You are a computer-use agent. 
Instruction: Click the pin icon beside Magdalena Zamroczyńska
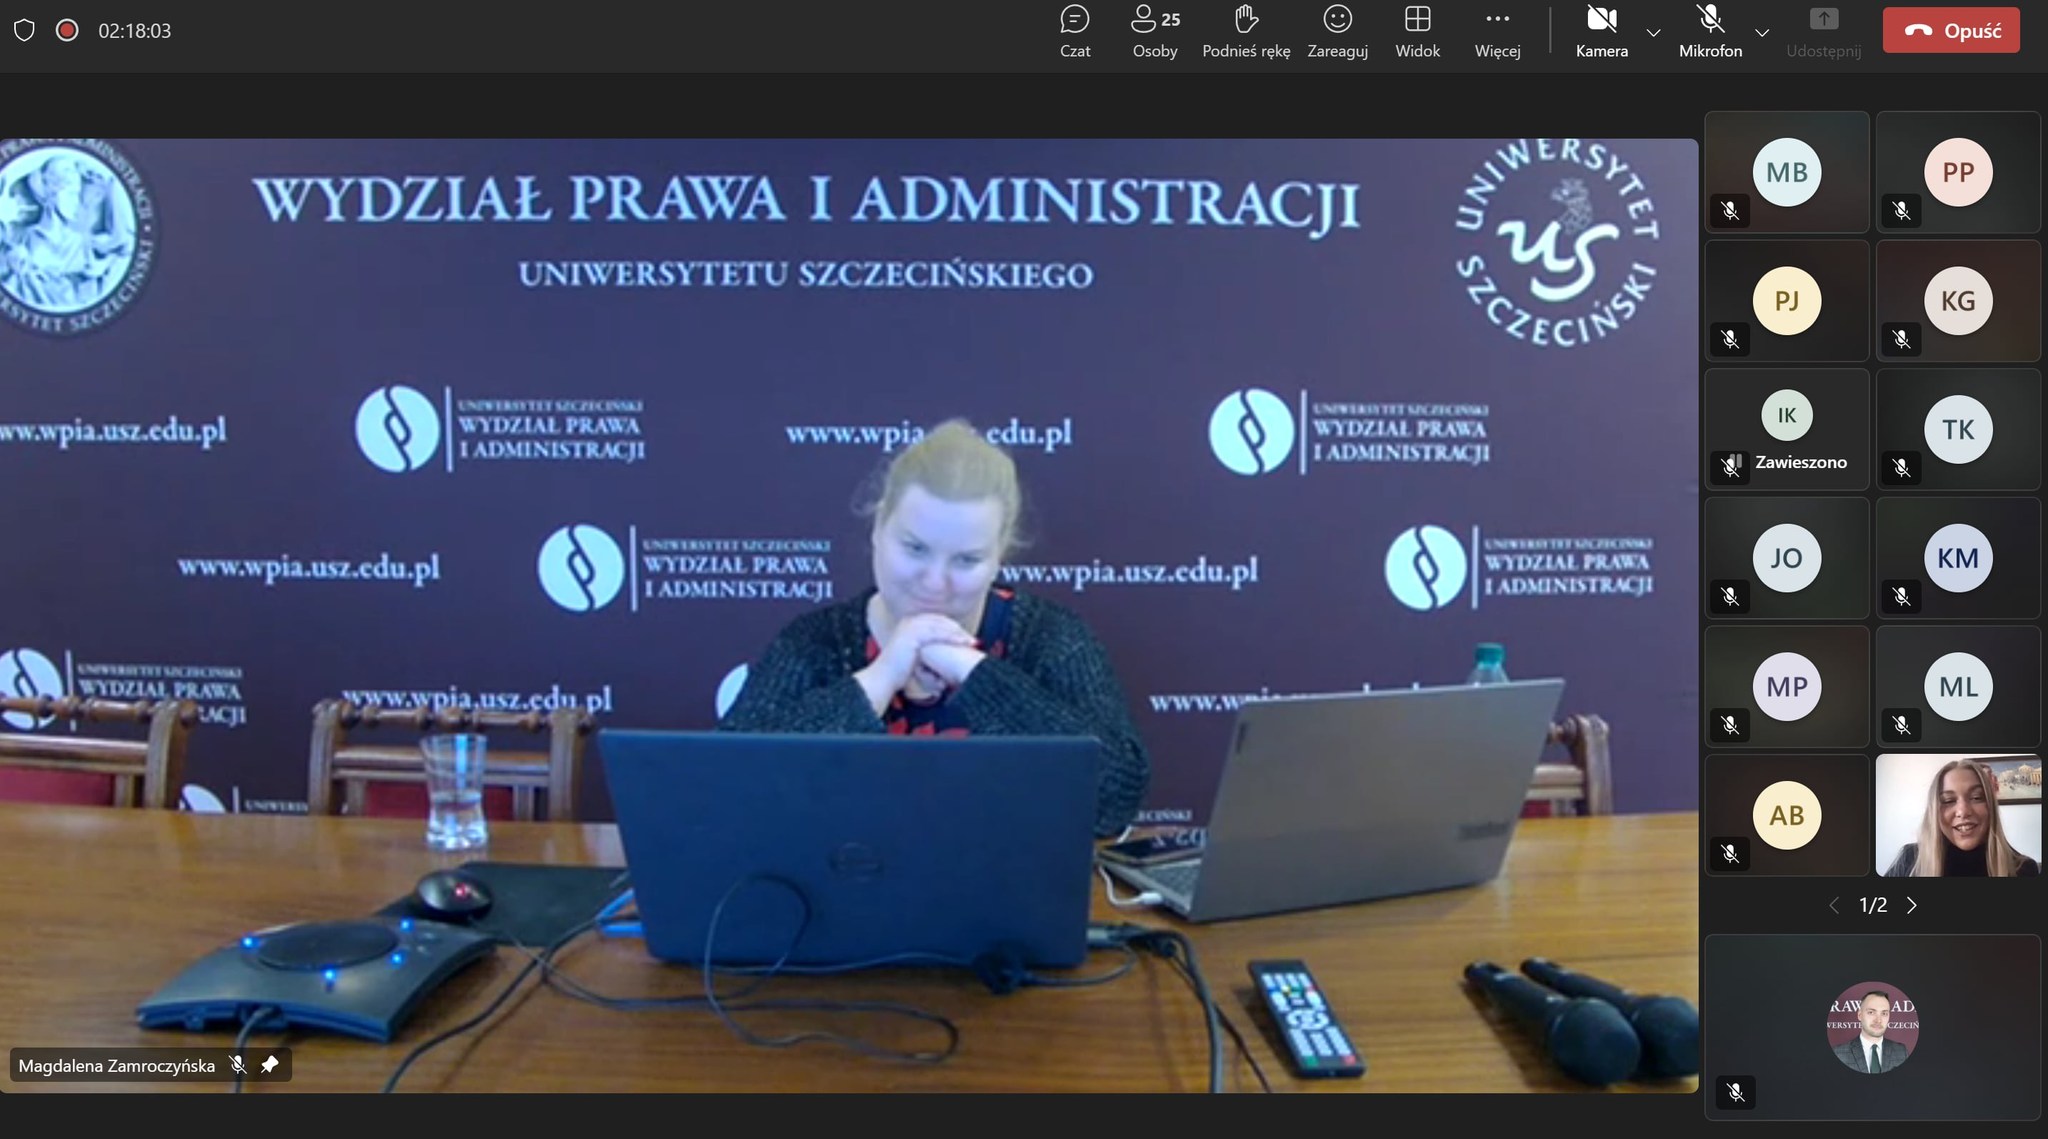(269, 1065)
